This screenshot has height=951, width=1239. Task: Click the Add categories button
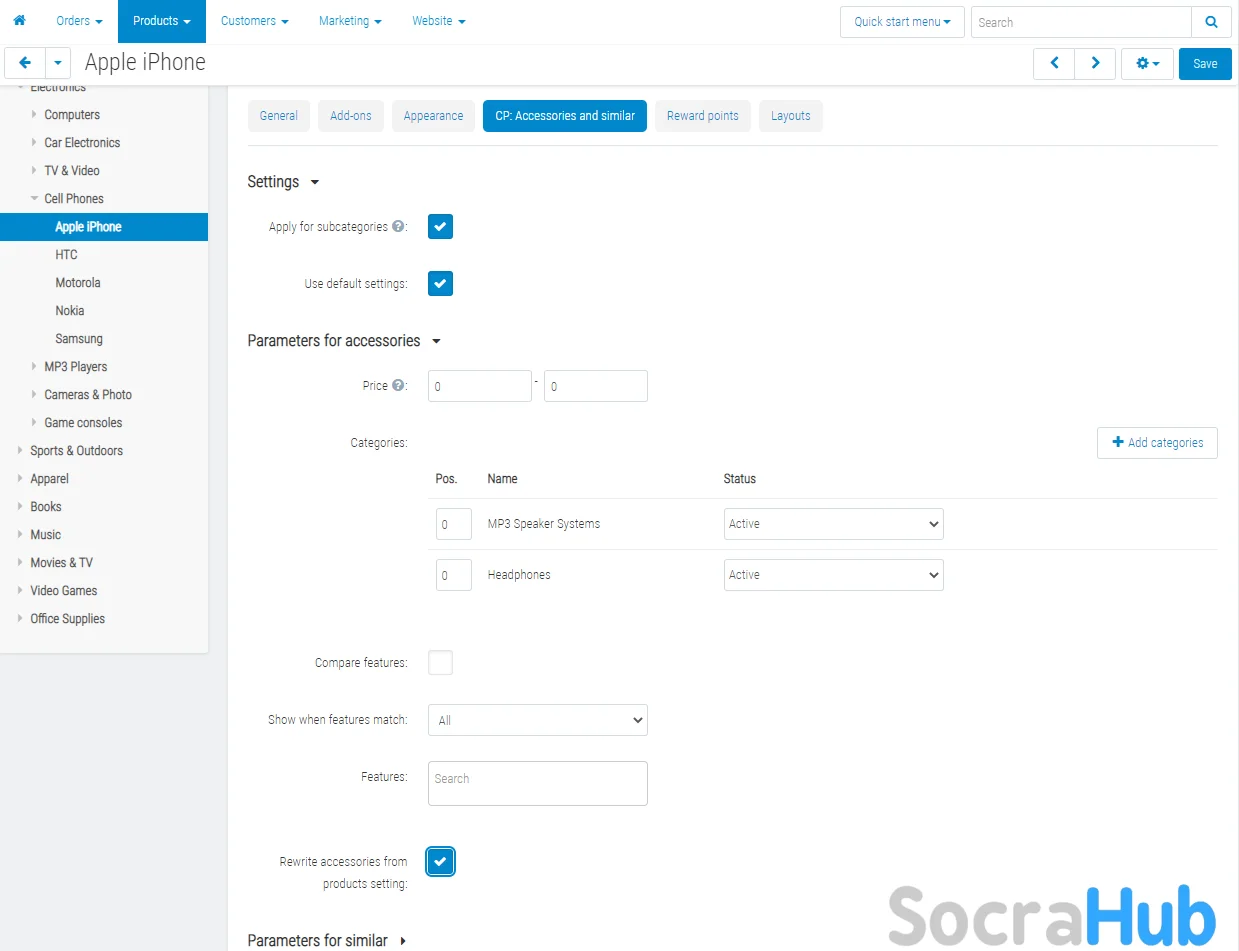pyautogui.click(x=1157, y=443)
